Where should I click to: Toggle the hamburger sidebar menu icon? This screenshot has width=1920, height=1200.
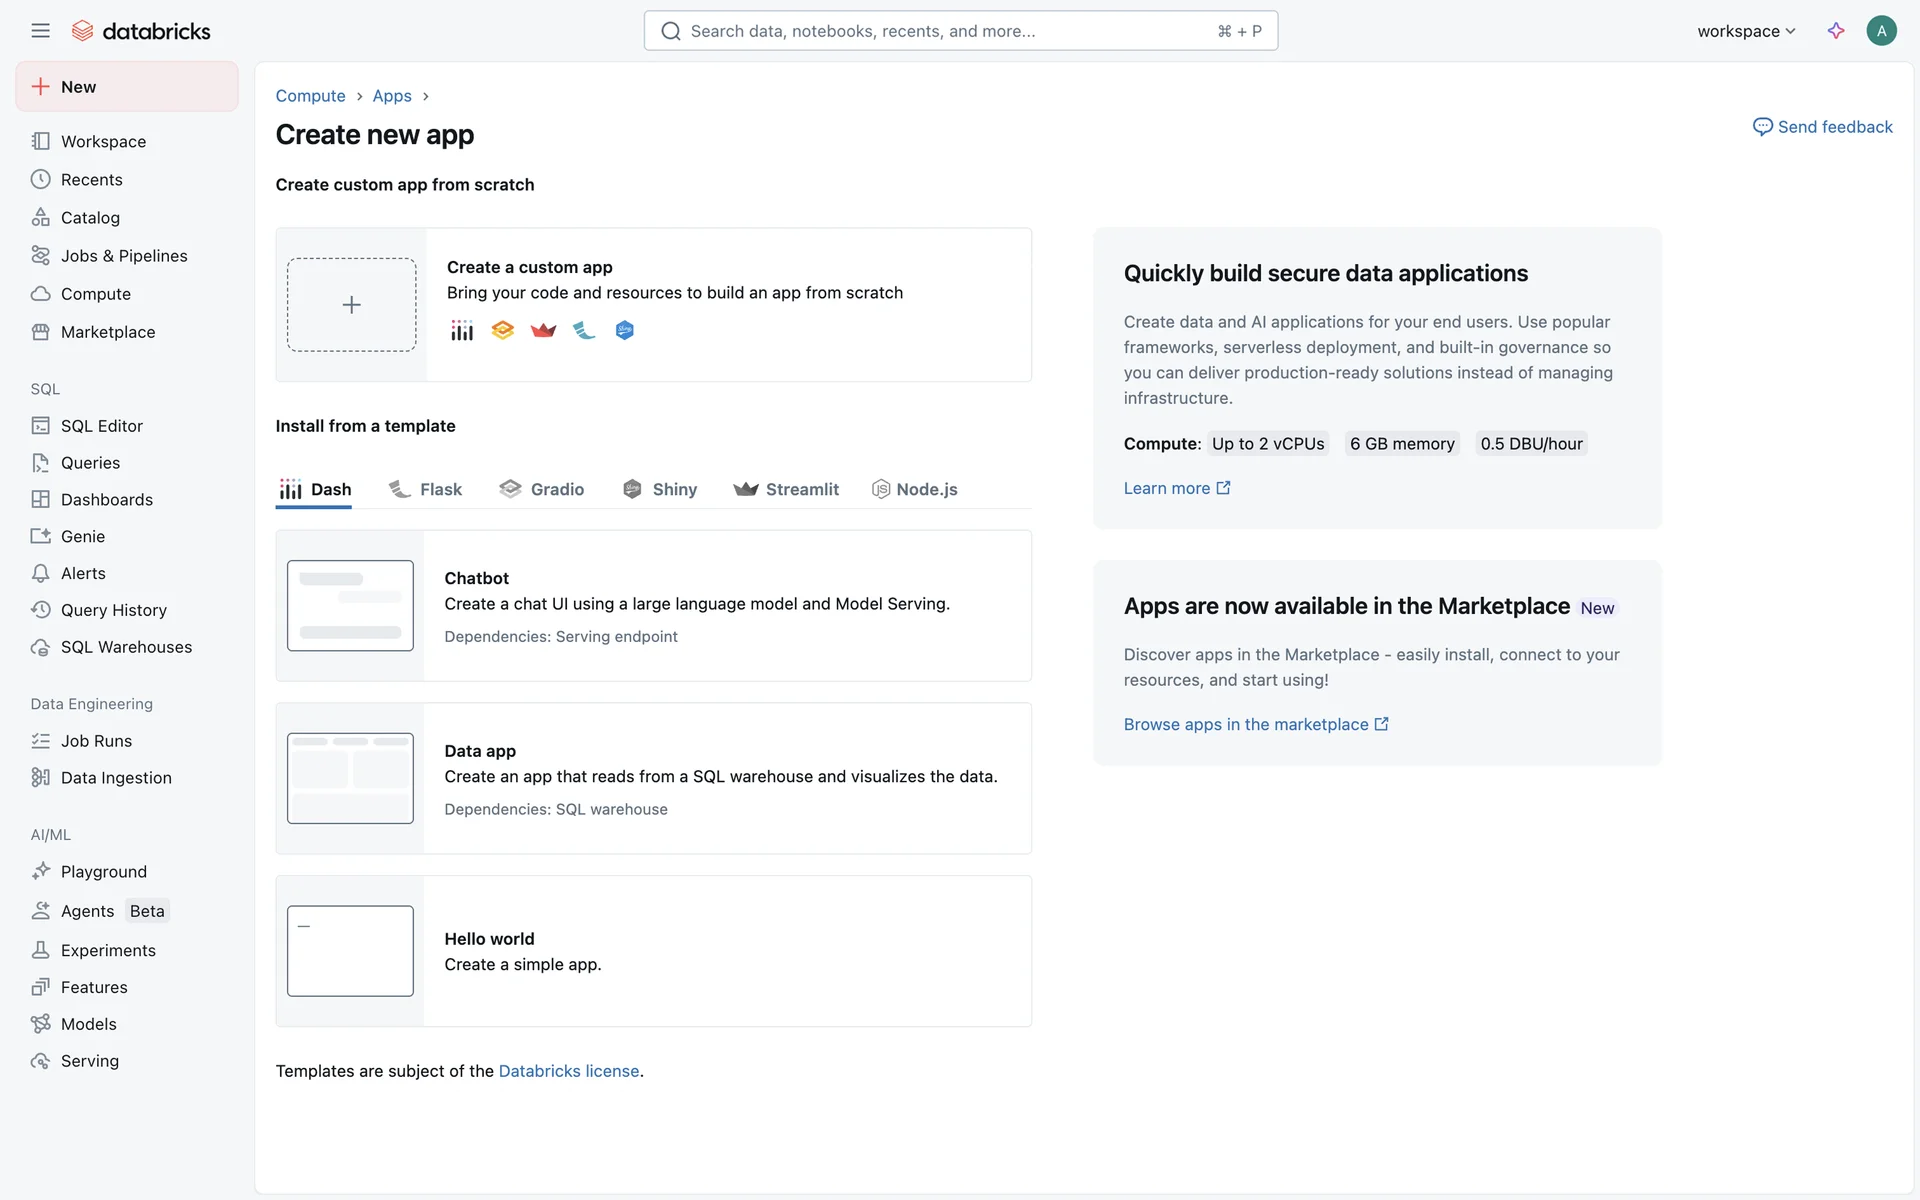click(40, 31)
